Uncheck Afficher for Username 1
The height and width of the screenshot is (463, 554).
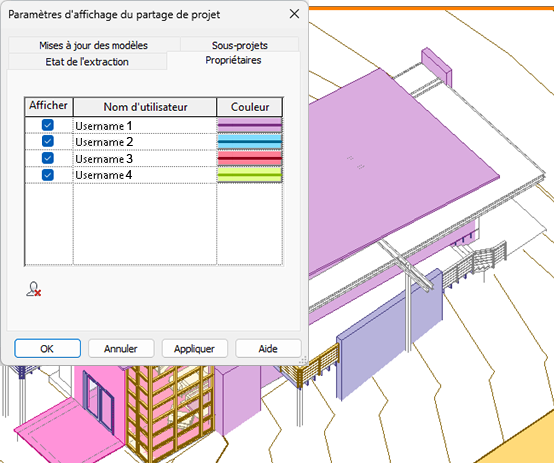point(48,125)
